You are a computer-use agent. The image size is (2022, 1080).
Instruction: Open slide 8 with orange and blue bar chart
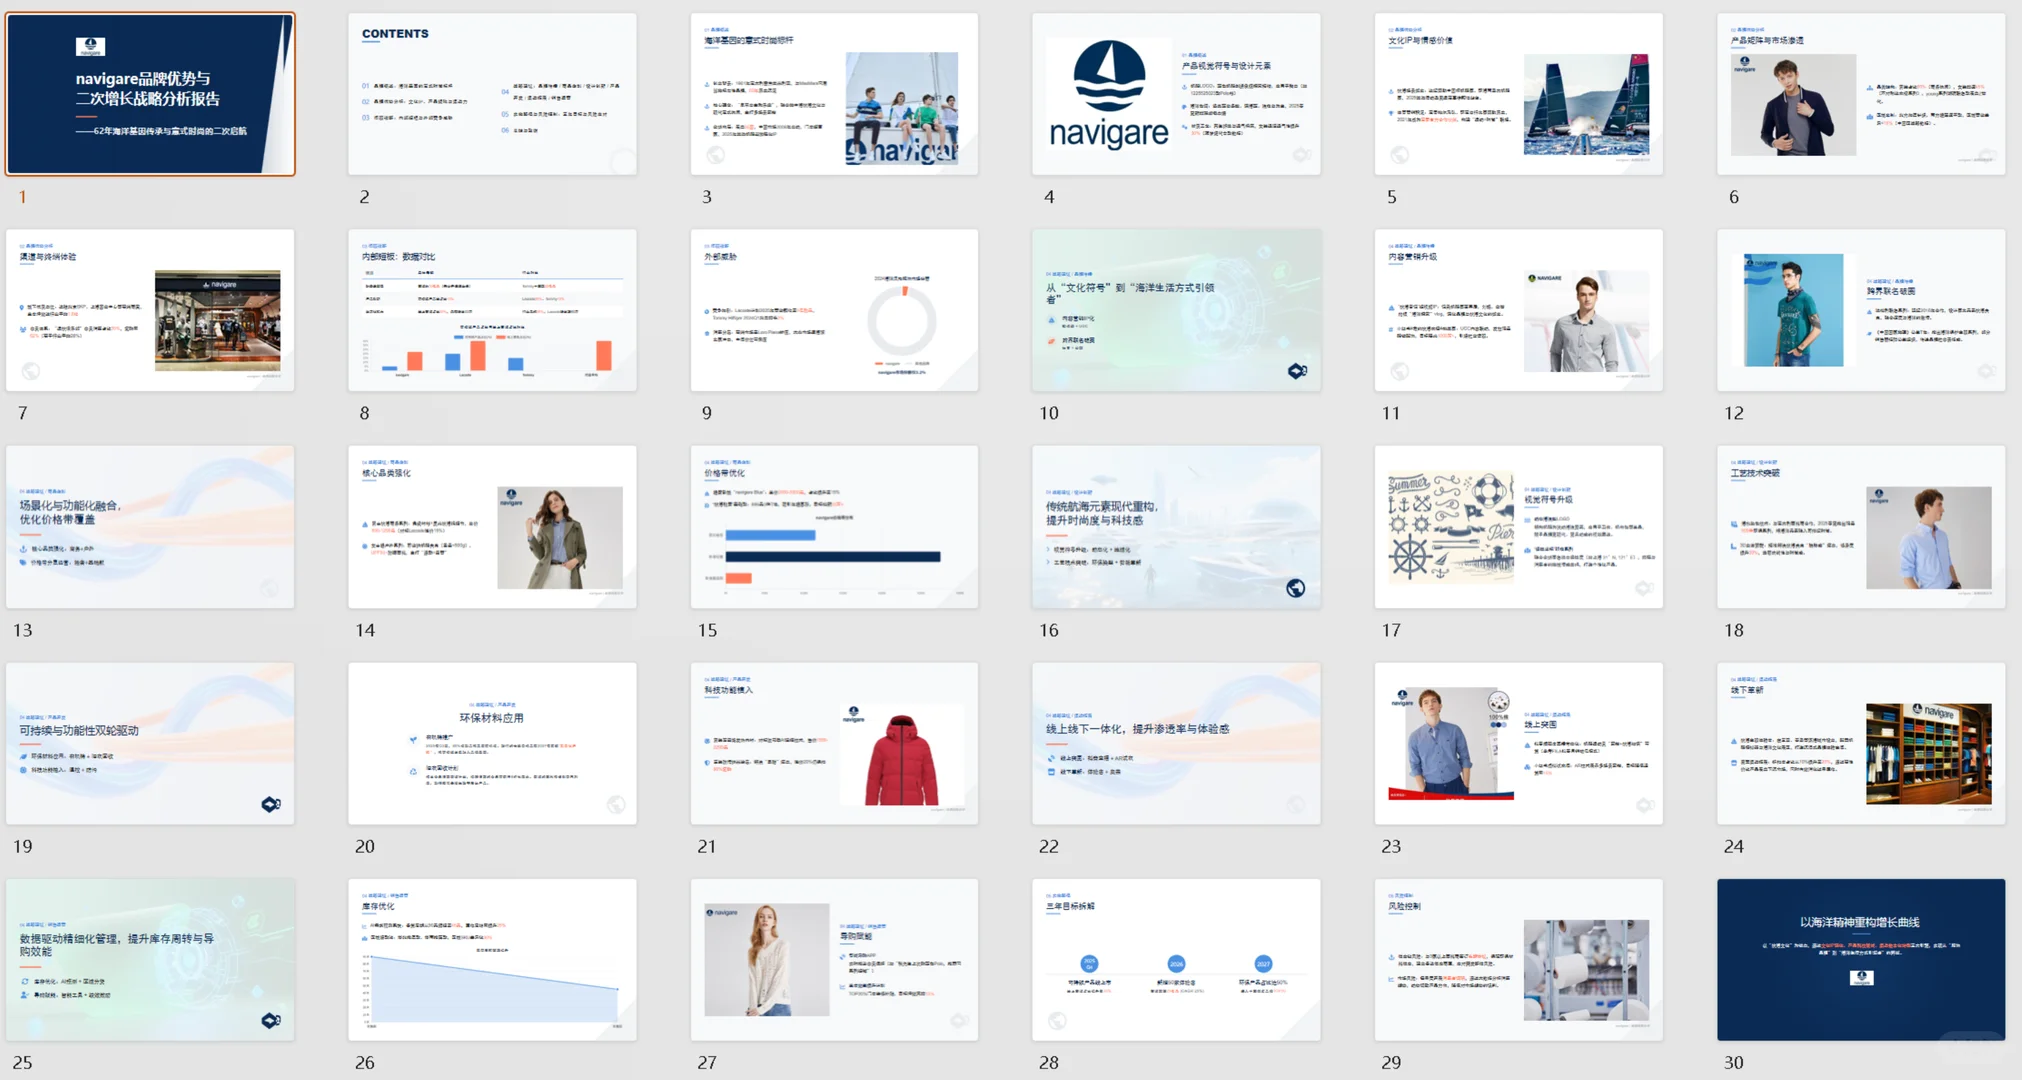point(492,310)
